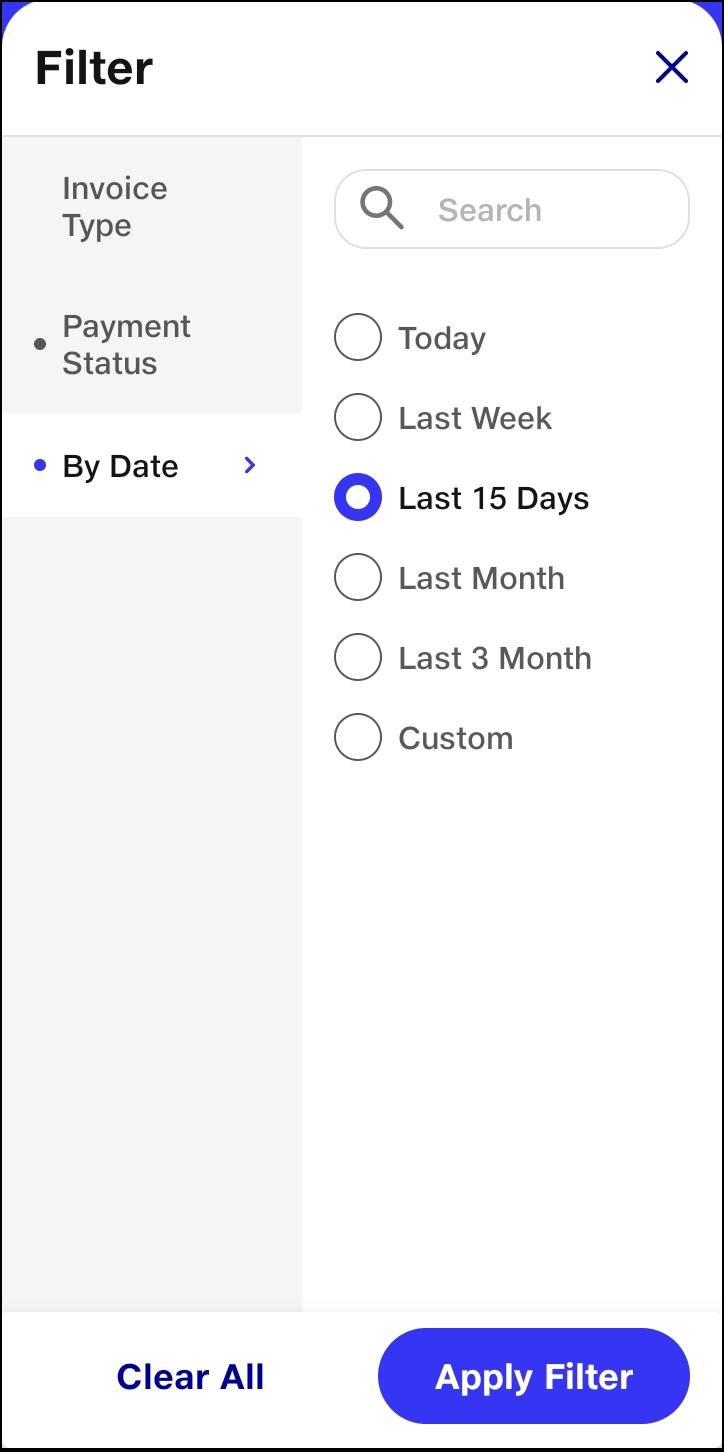Choose the Last 15 Days radio button
This screenshot has height=1452, width=724.
pyautogui.click(x=358, y=498)
